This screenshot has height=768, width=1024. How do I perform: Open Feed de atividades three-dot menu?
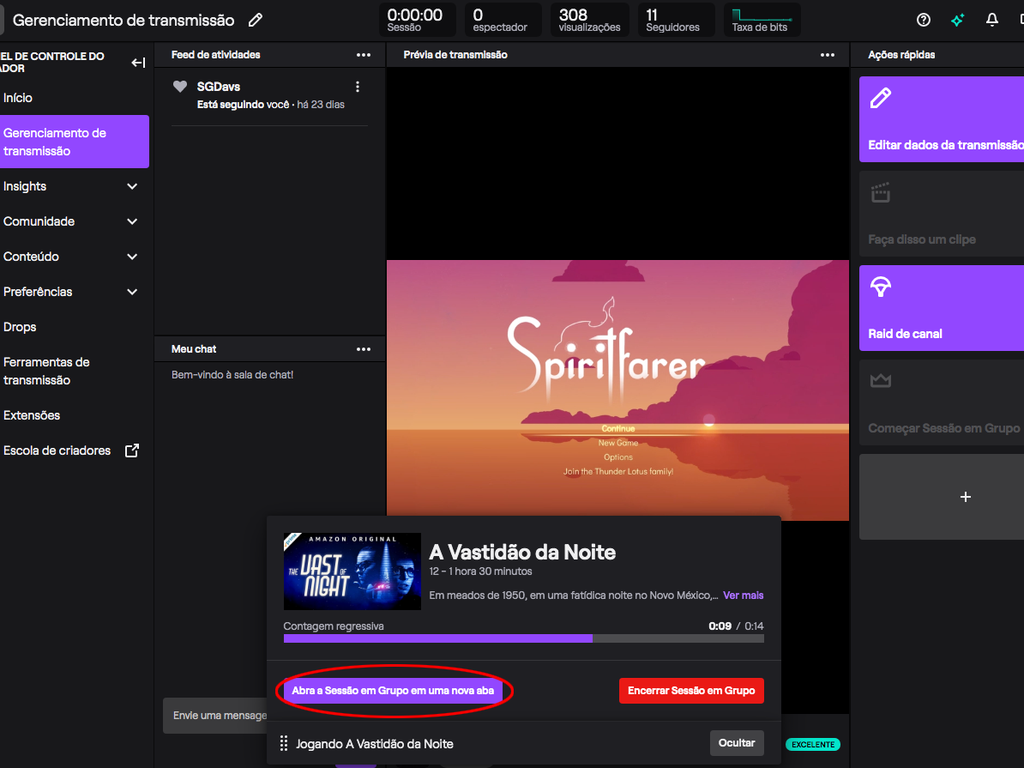363,55
